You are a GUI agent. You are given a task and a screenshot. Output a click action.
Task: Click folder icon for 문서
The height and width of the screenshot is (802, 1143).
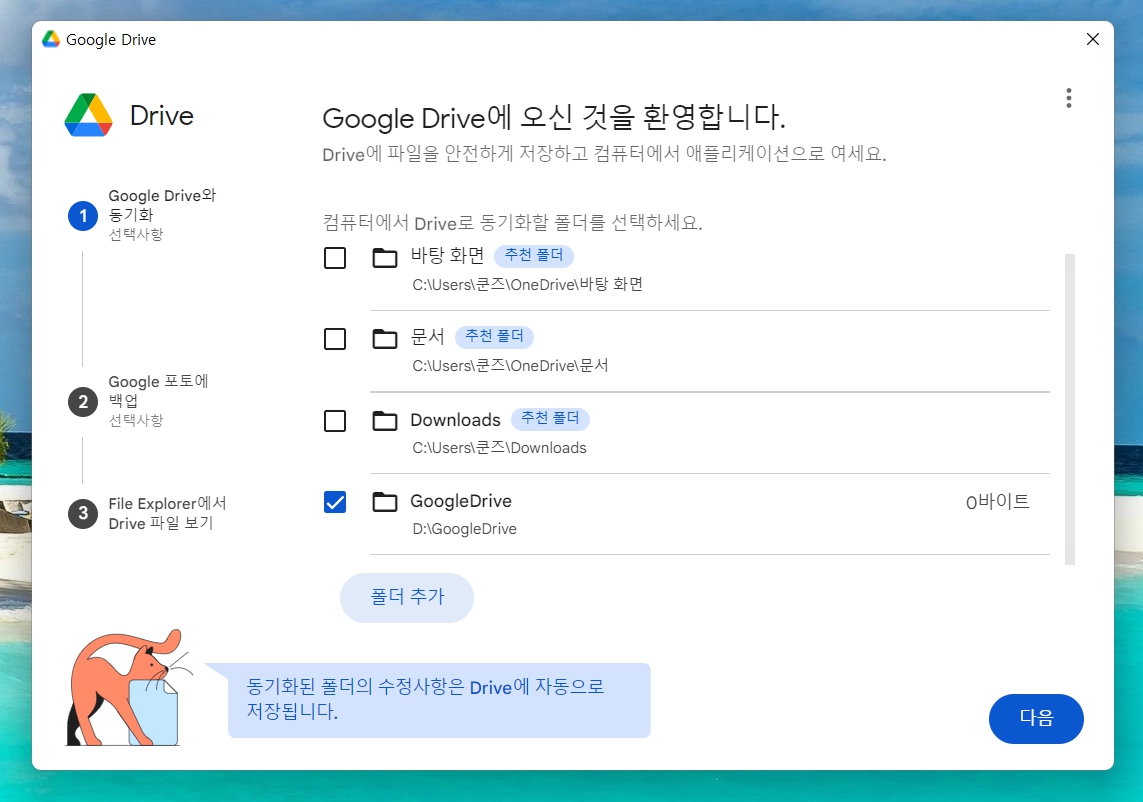point(385,338)
